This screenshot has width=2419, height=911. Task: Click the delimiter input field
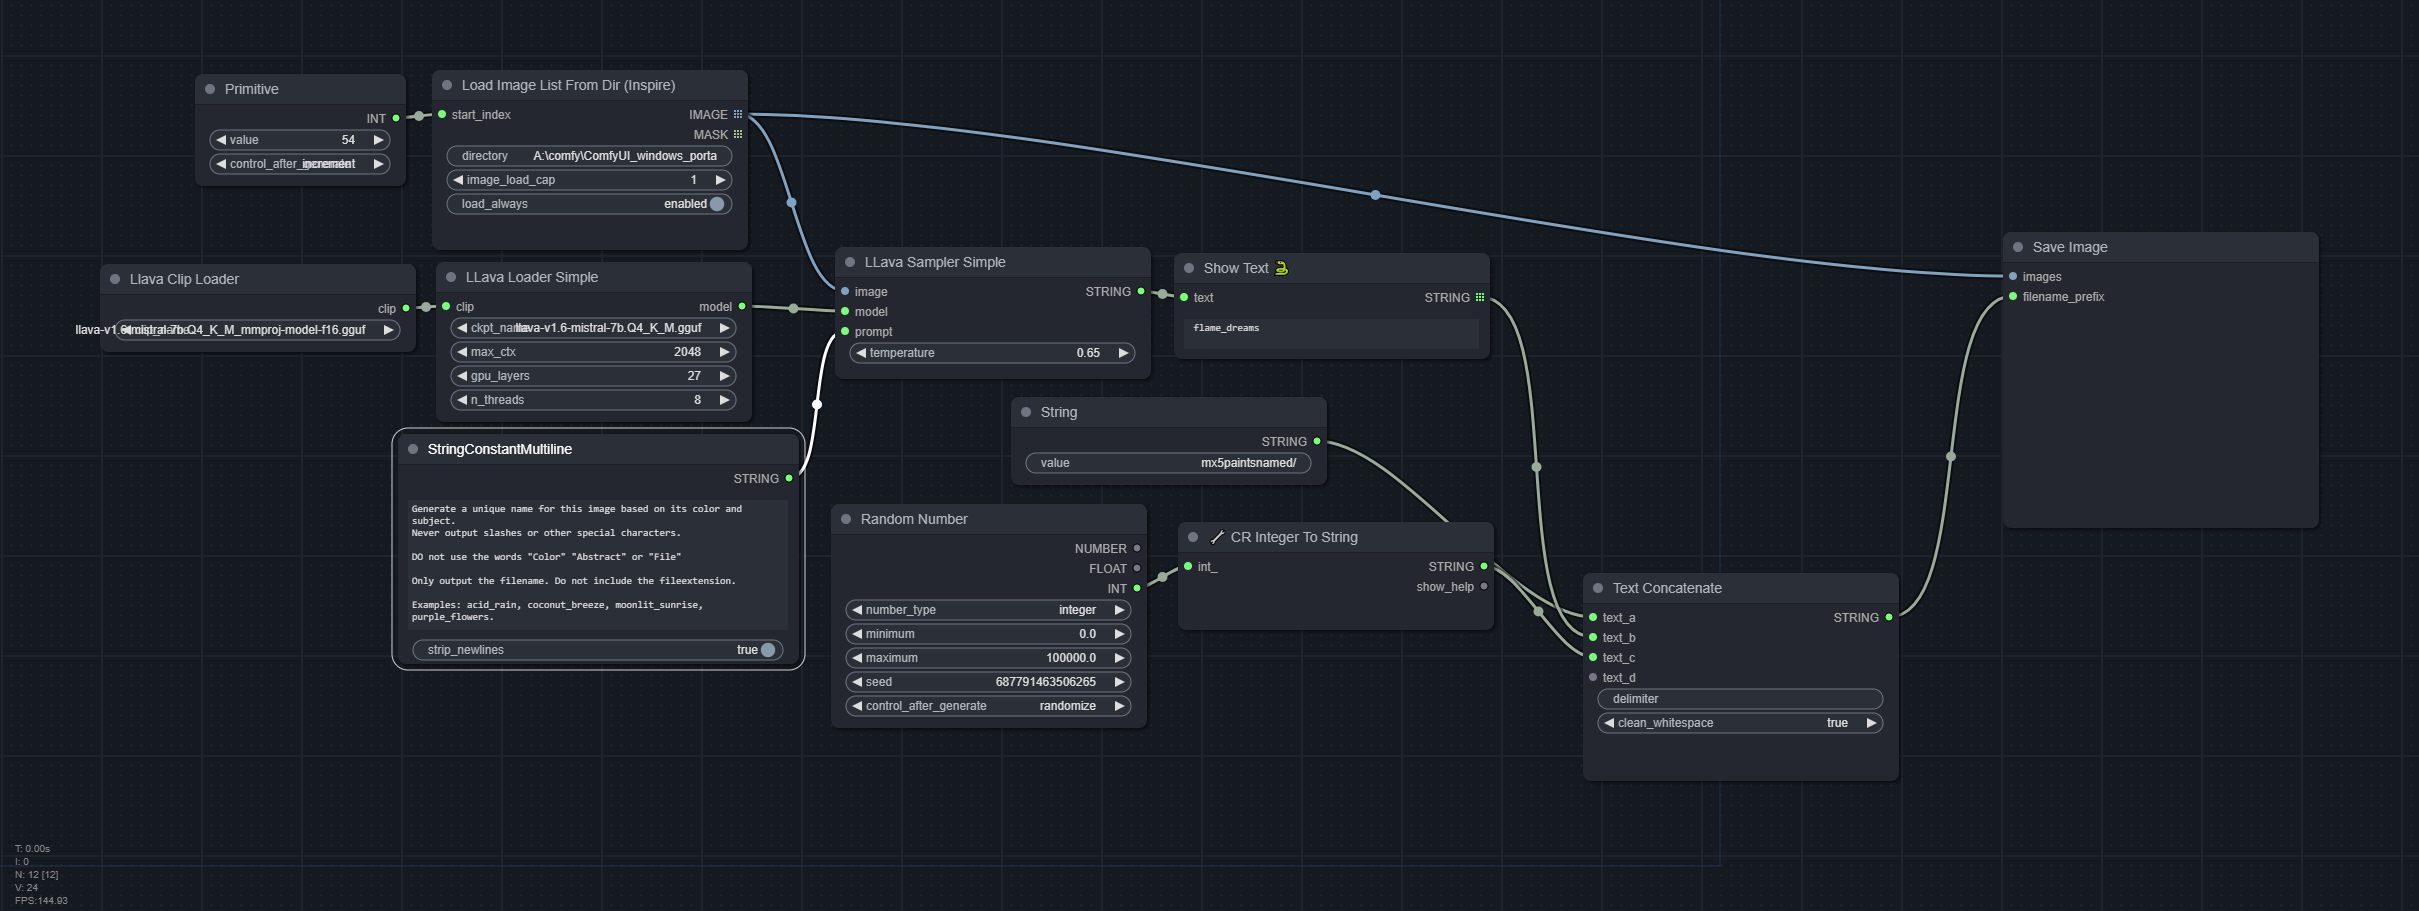[1740, 699]
